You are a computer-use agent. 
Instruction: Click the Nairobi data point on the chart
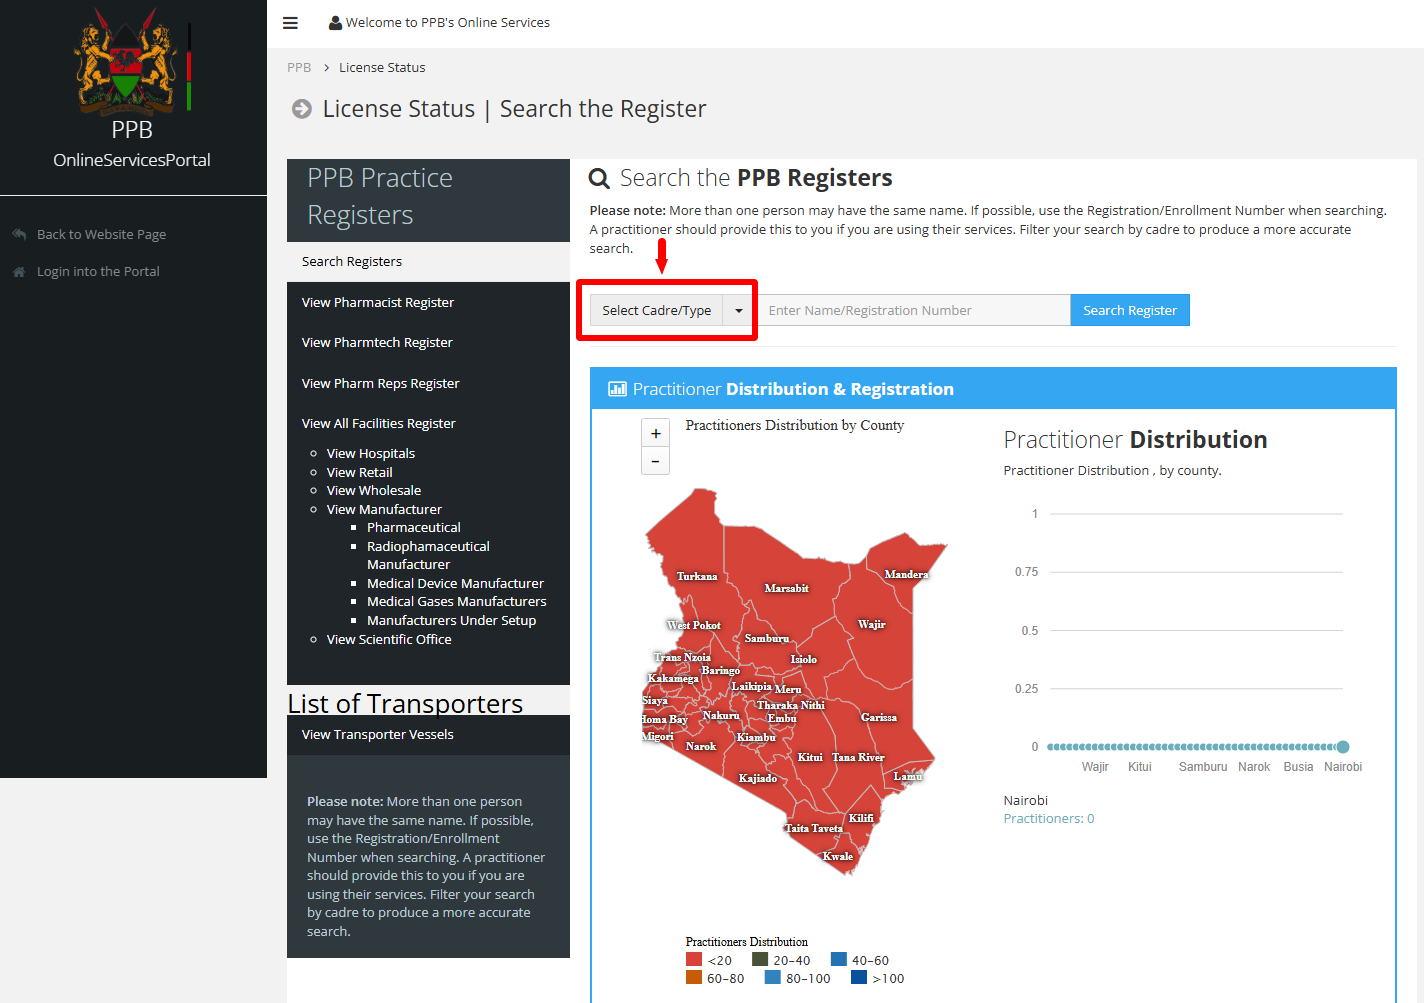click(x=1343, y=747)
